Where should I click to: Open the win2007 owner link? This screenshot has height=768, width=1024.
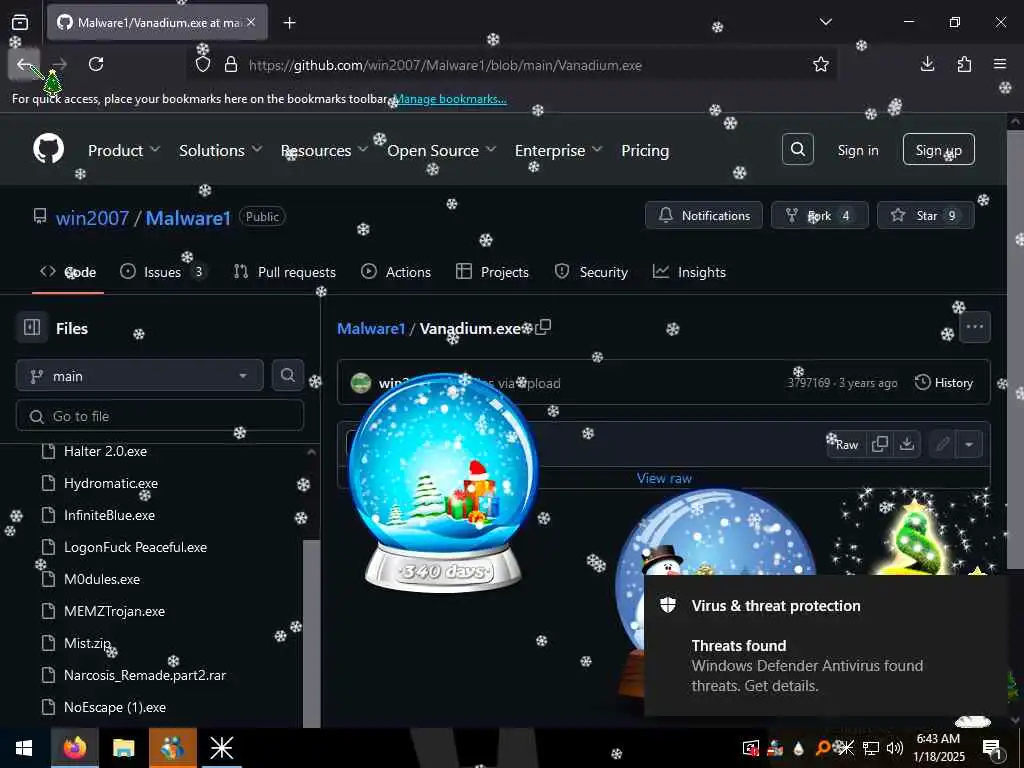tap(92, 217)
